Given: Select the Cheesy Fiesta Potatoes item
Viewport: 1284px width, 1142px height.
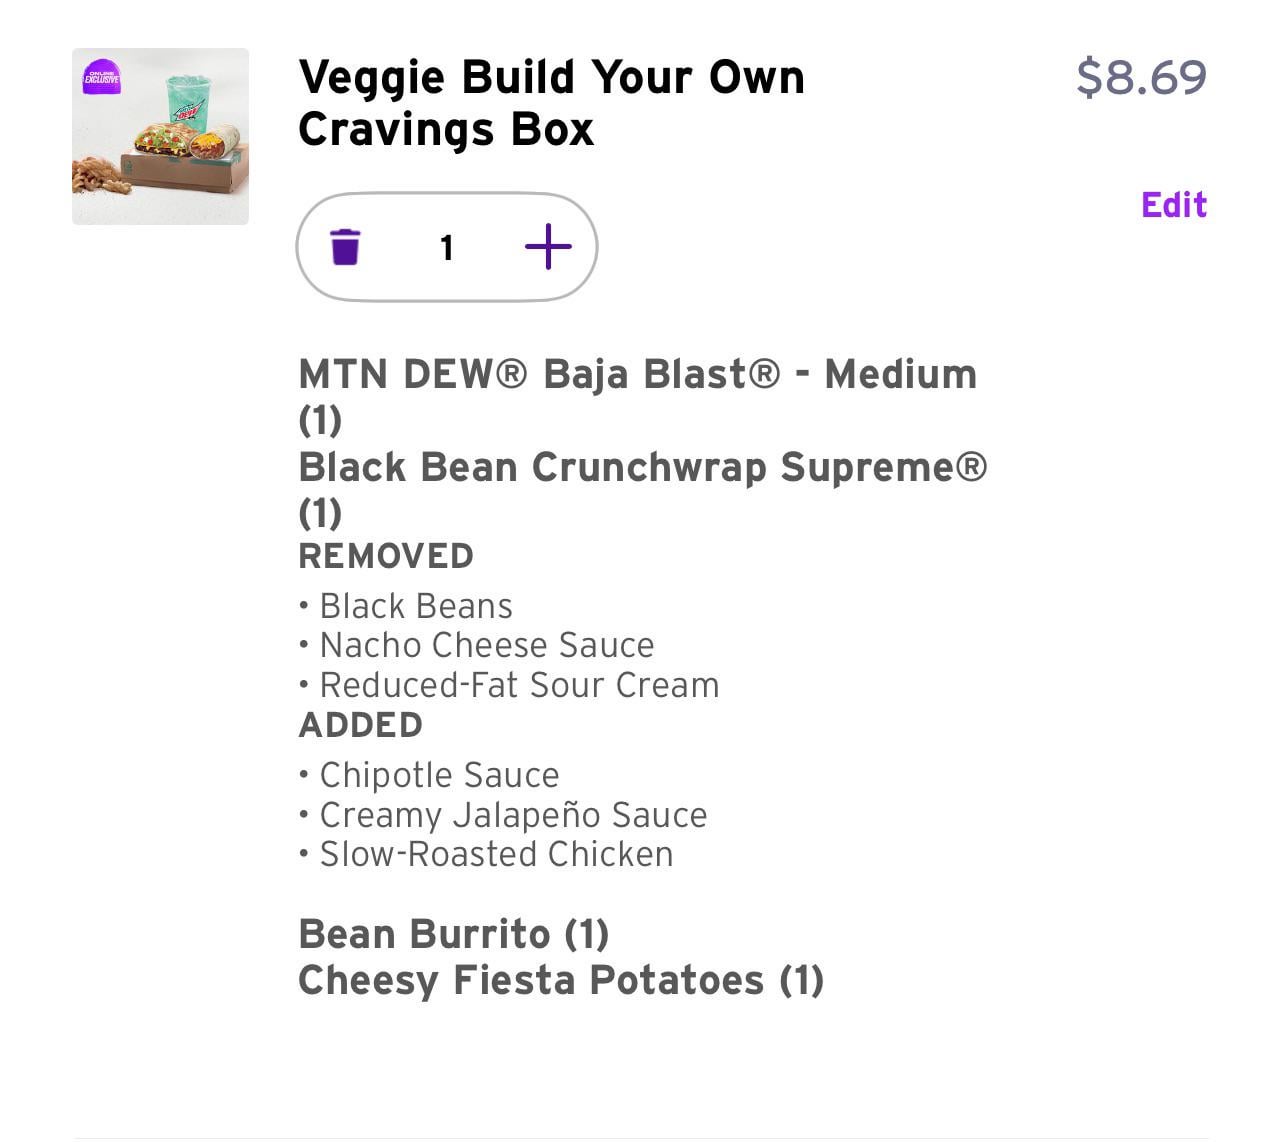Looking at the screenshot, I should tap(560, 980).
